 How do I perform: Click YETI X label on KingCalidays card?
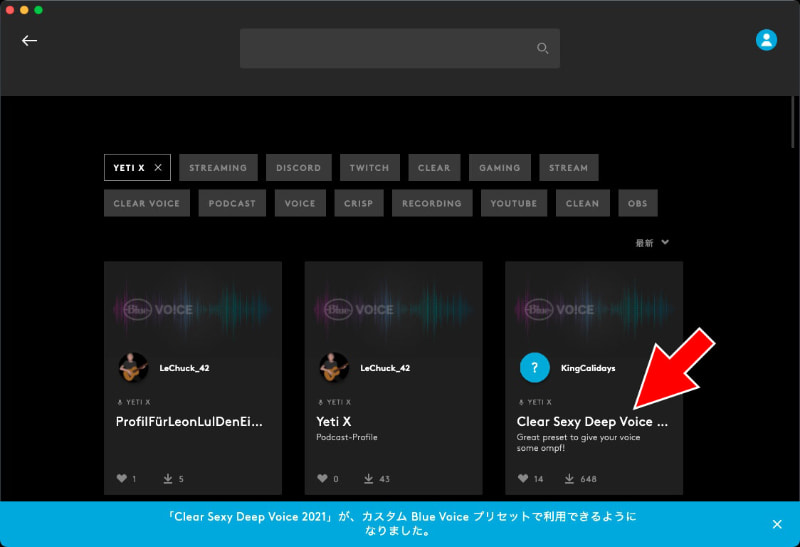(x=539, y=402)
